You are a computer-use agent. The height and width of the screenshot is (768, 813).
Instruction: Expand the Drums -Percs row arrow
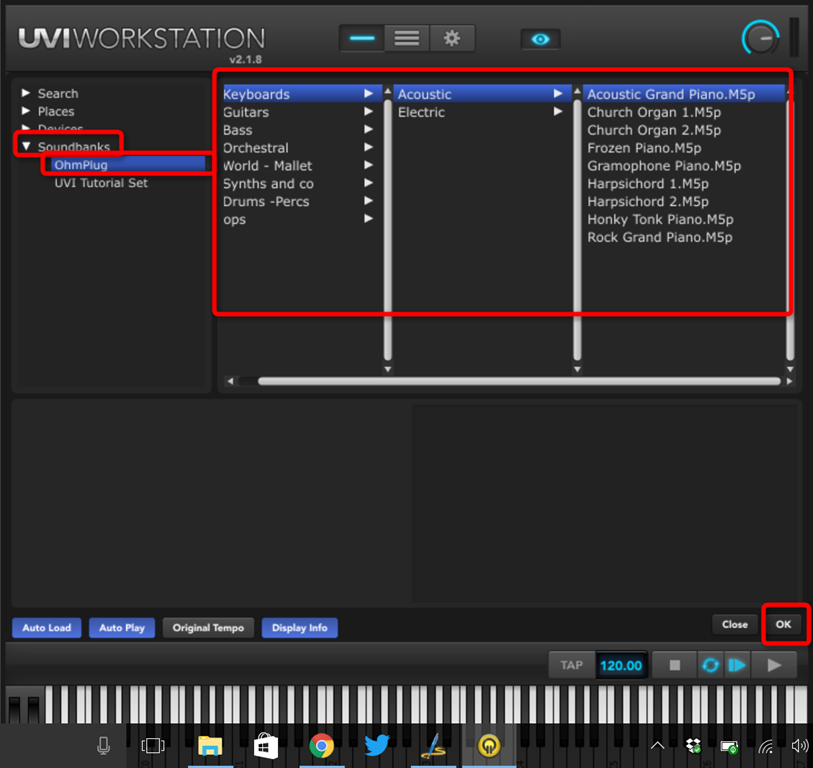368,201
